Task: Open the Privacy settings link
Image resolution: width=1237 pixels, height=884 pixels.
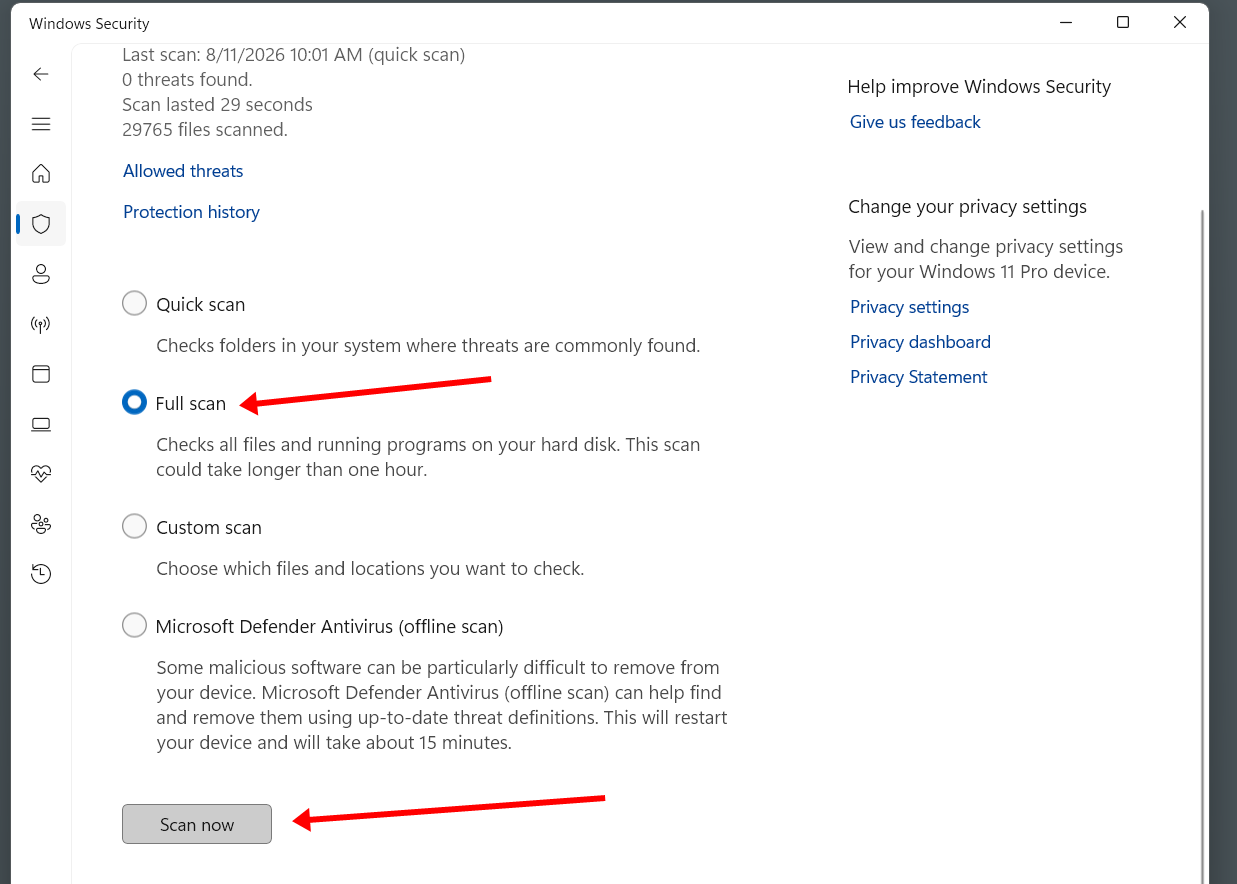Action: click(x=909, y=307)
